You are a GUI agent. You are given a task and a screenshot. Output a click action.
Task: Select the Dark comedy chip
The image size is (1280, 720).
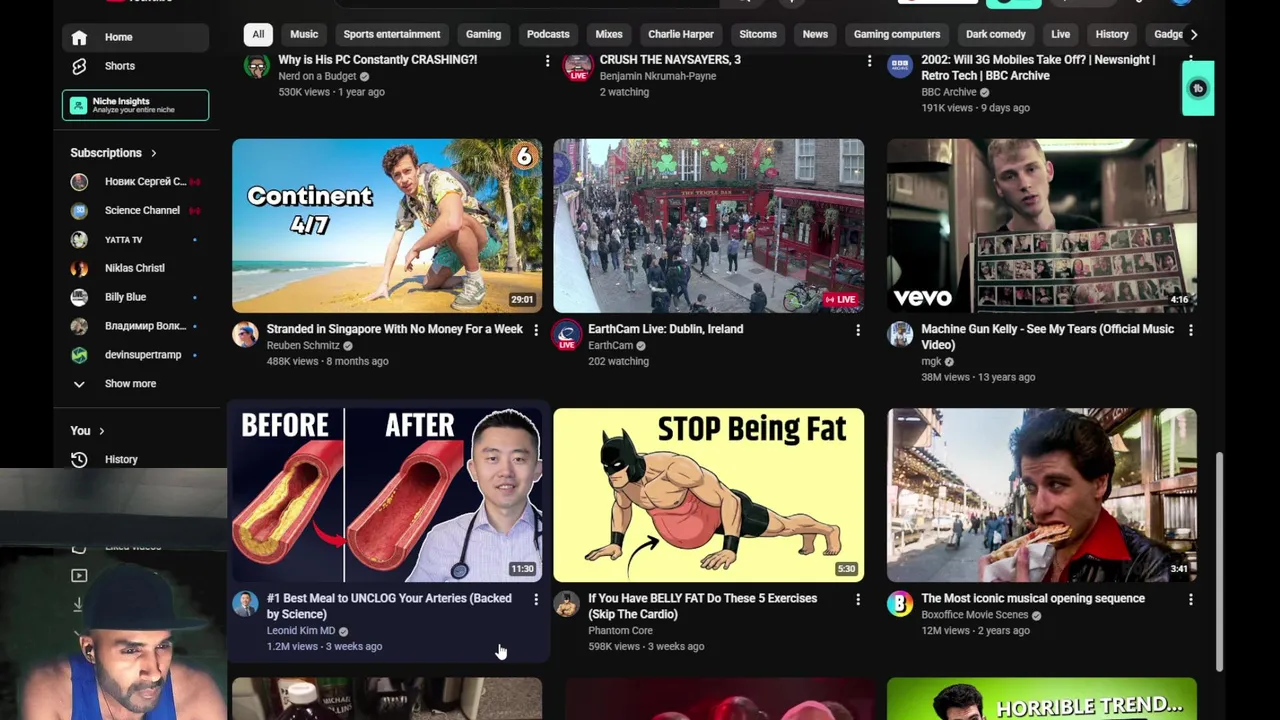[x=996, y=34]
